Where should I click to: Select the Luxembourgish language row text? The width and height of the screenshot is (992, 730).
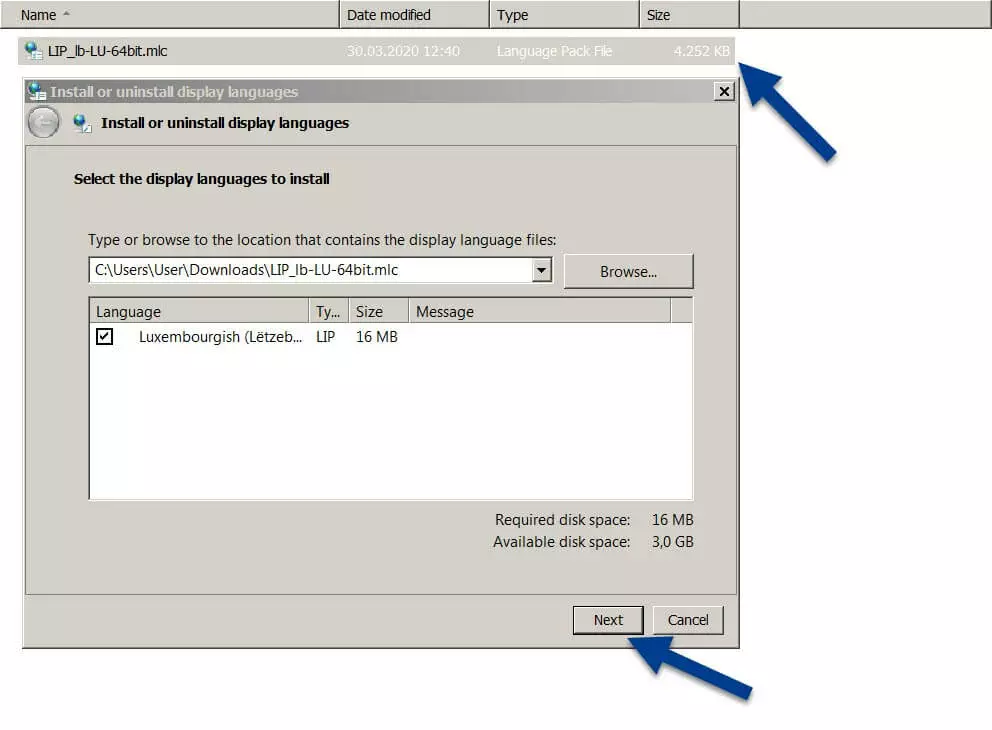[220, 337]
